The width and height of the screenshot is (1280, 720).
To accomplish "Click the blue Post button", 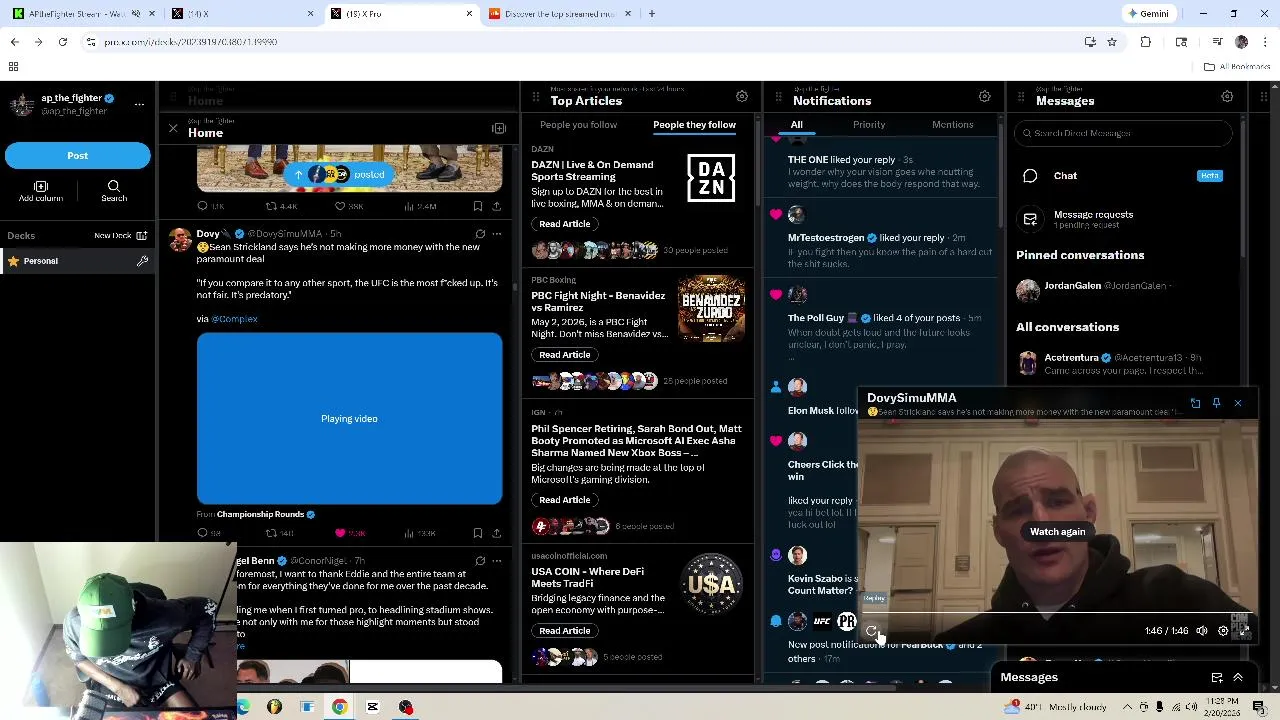I will [77, 156].
